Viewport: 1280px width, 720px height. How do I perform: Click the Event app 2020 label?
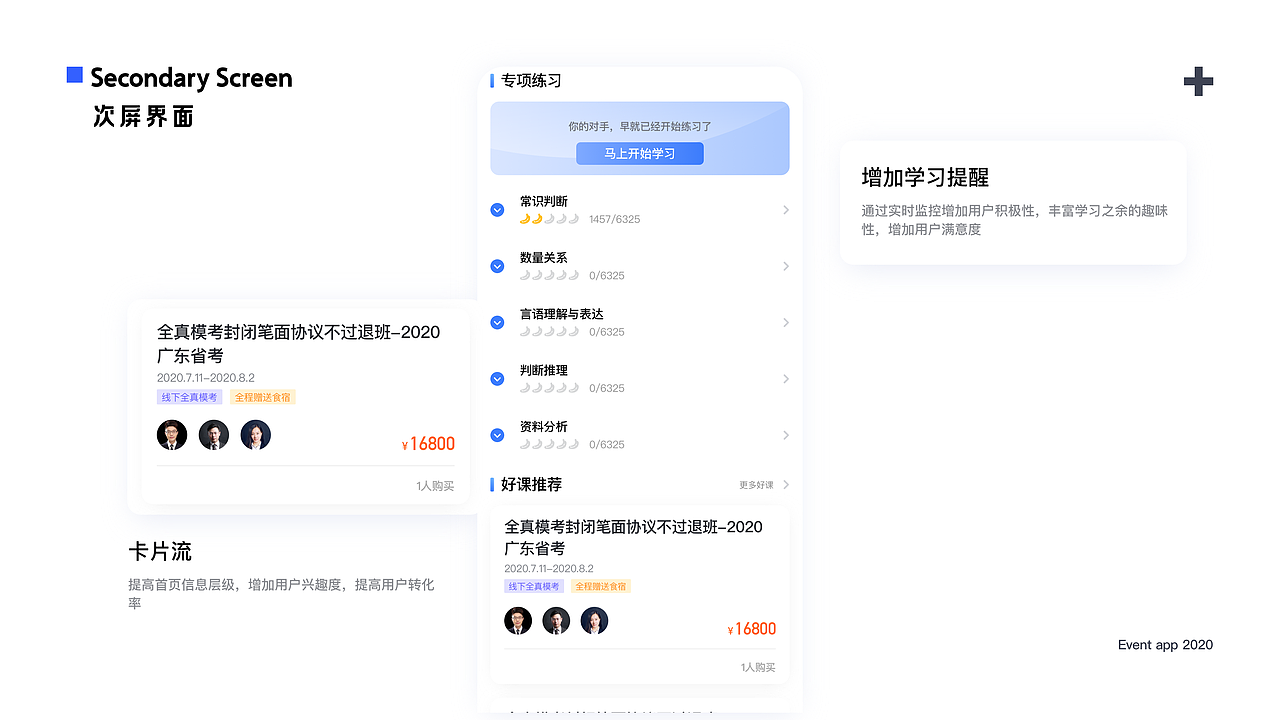click(x=1165, y=645)
